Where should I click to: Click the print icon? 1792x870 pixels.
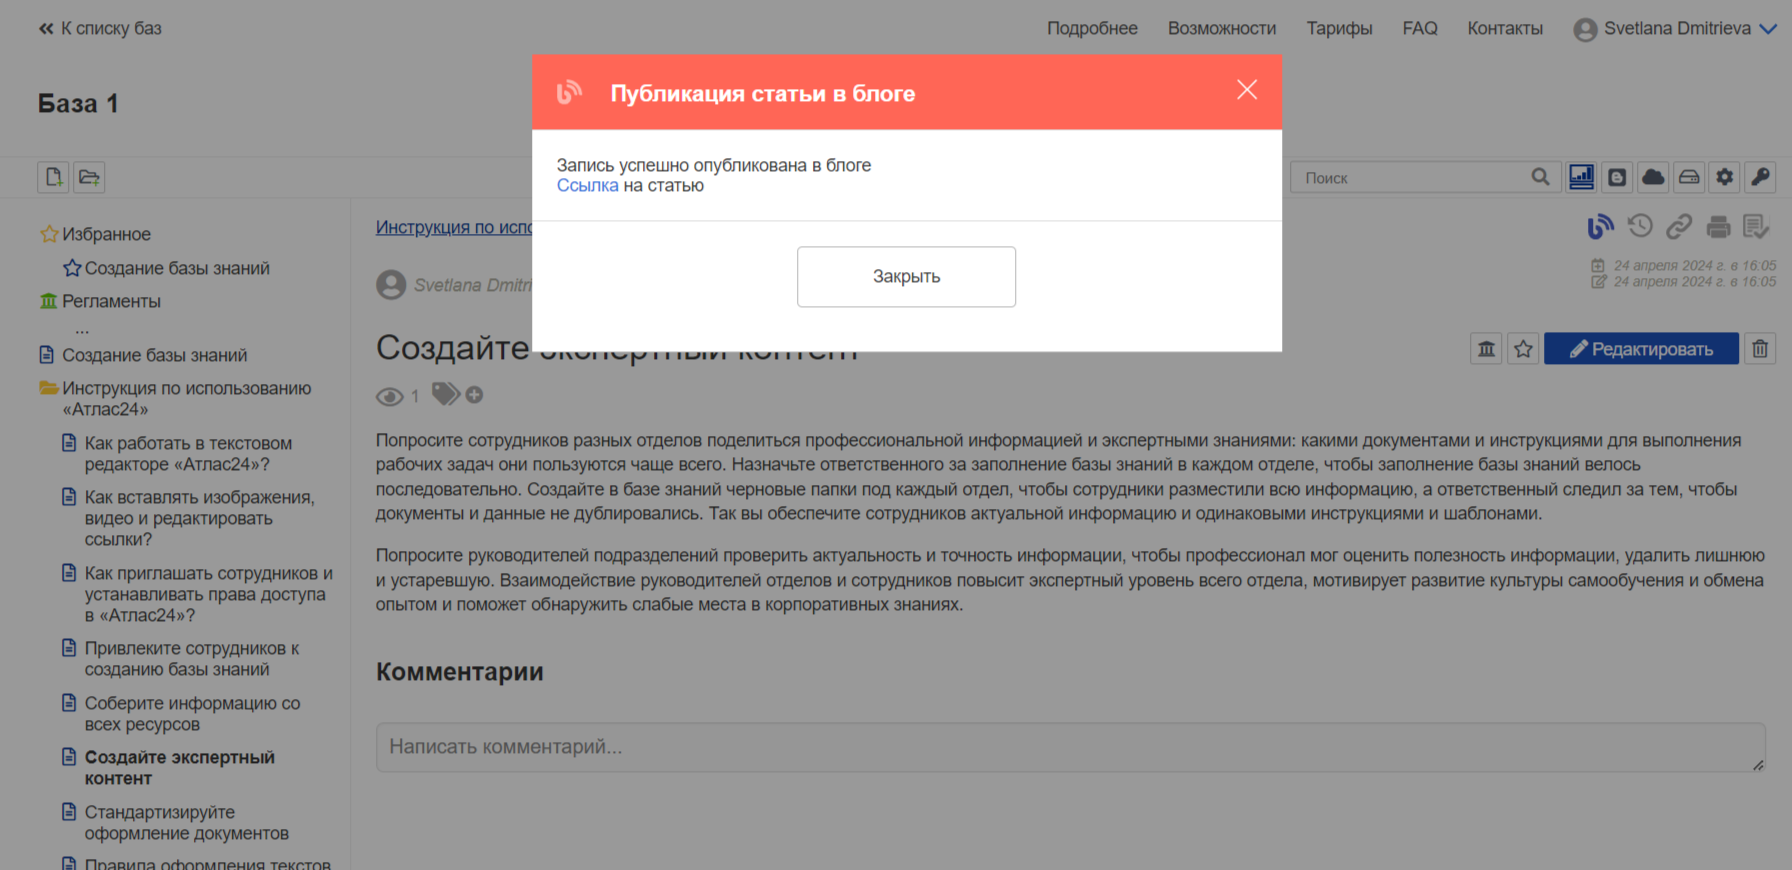(1718, 227)
